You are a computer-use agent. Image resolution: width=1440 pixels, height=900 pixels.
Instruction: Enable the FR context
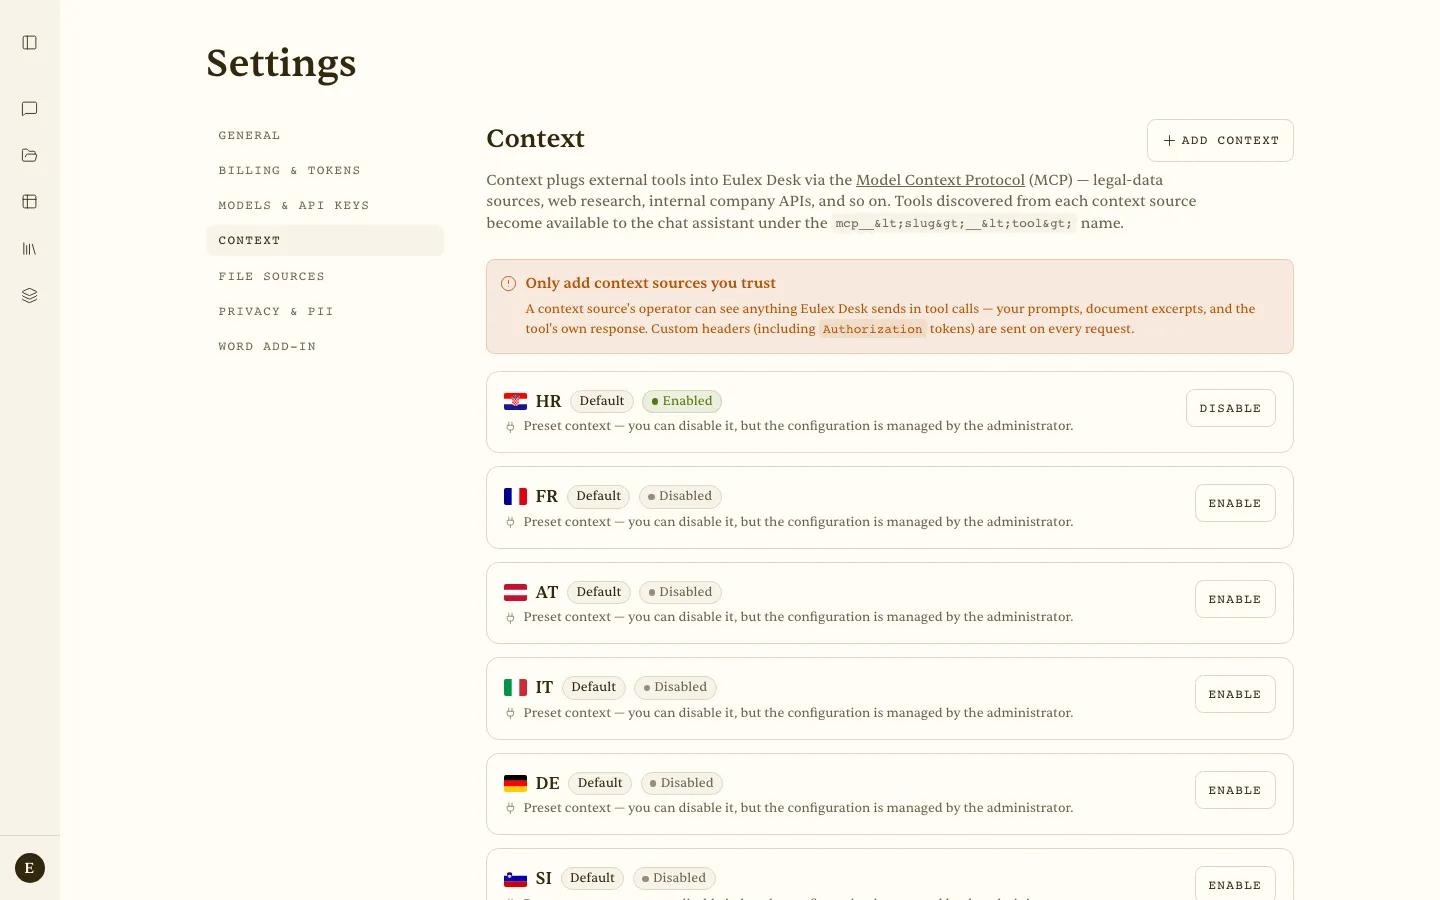1235,503
